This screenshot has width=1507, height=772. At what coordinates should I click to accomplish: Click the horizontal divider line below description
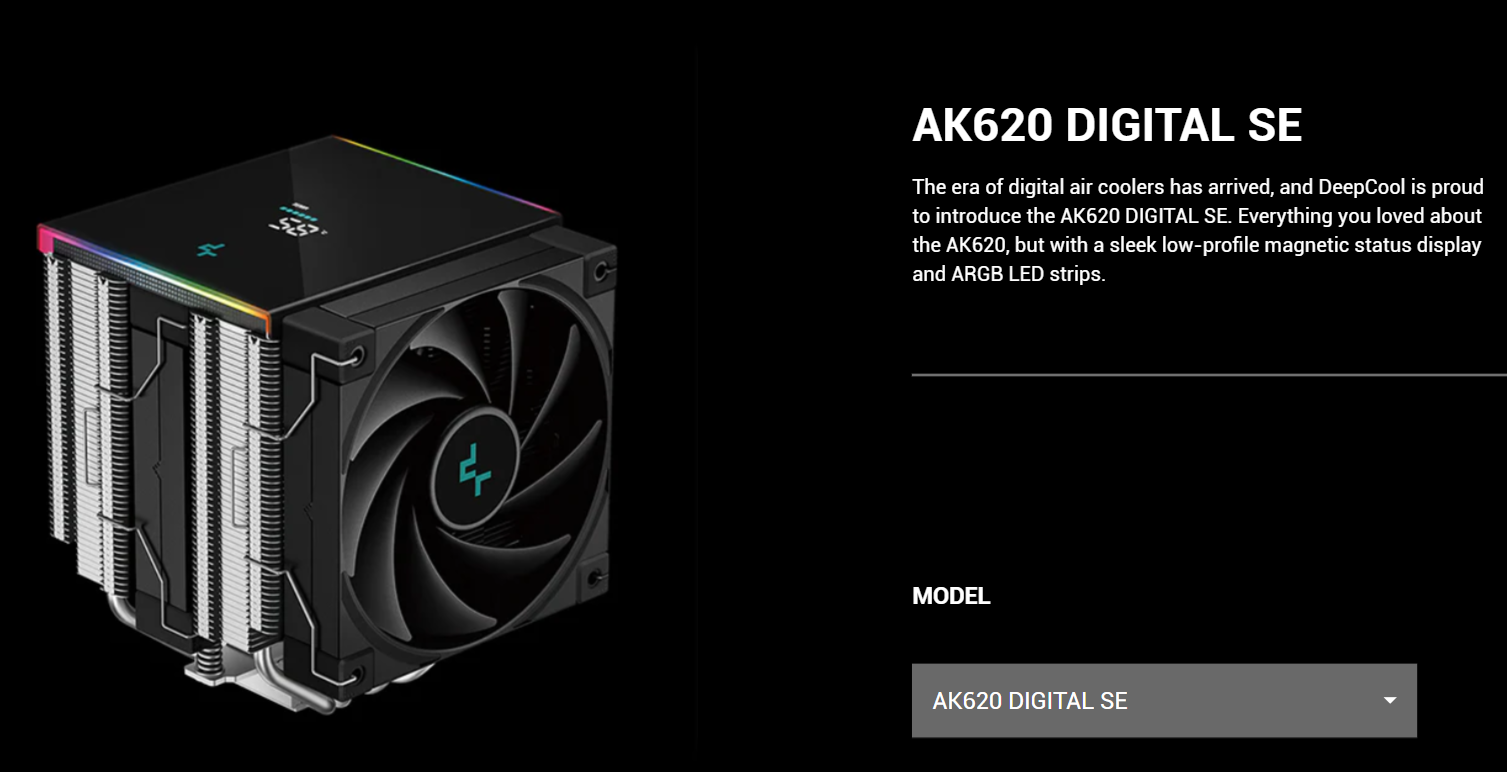(x=1209, y=375)
